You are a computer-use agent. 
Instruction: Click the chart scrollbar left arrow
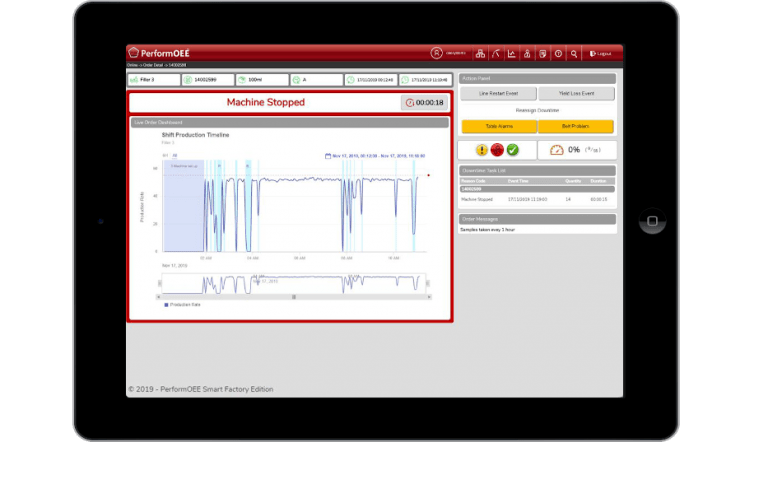[158, 297]
